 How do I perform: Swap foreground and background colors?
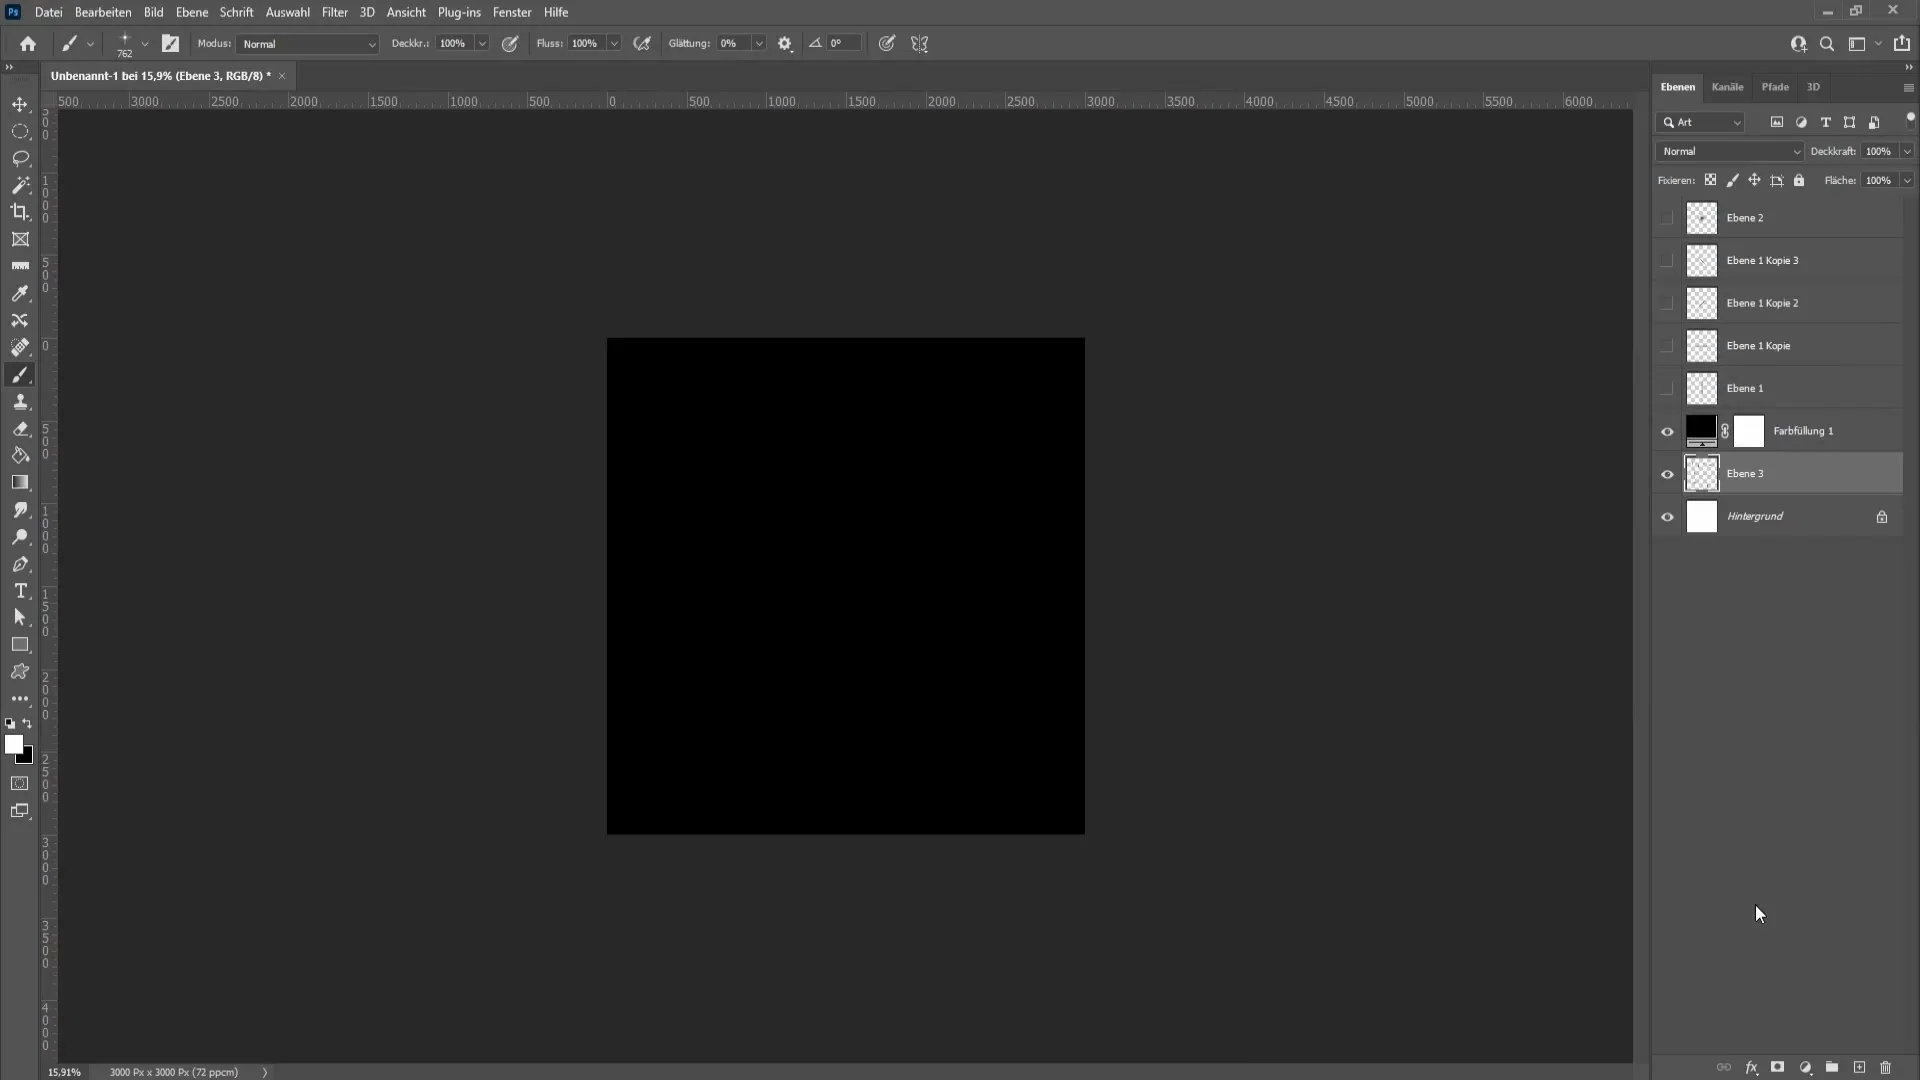pos(27,724)
